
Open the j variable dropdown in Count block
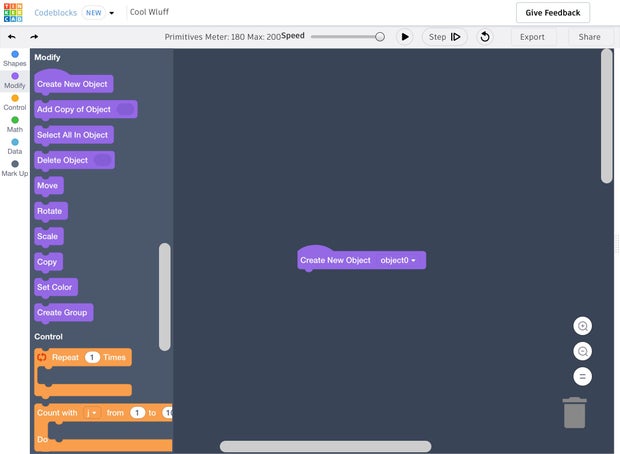pyautogui.click(x=94, y=413)
